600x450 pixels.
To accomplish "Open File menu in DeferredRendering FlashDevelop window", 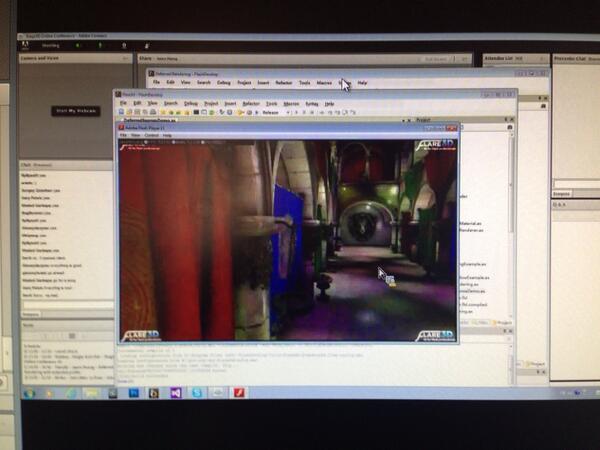I will pos(156,82).
